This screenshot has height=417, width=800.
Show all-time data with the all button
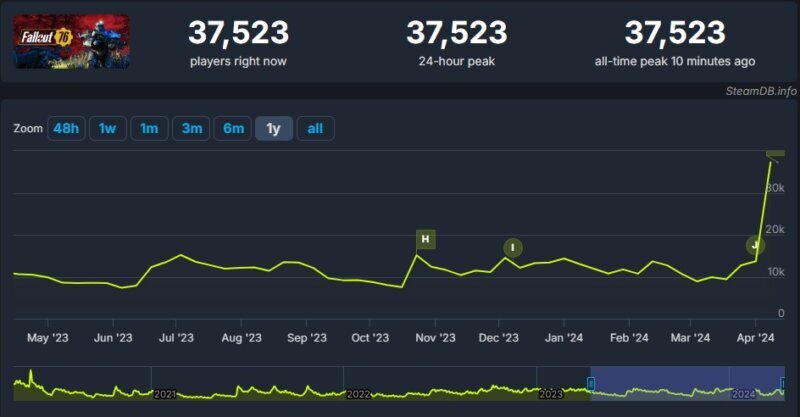click(315, 128)
